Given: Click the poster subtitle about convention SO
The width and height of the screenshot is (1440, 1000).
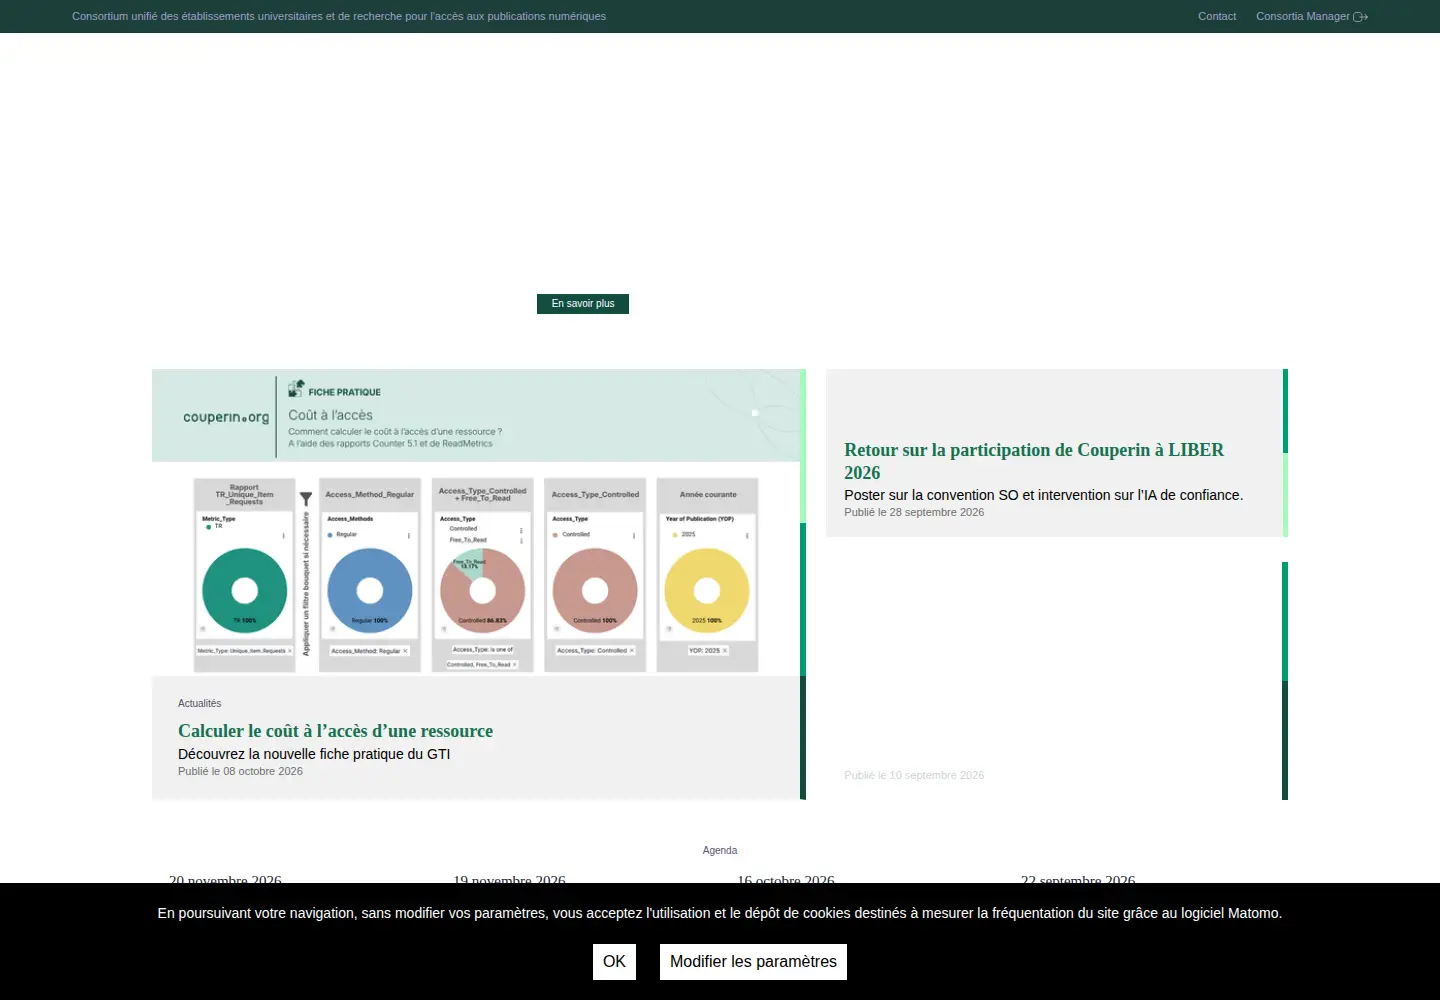Looking at the screenshot, I should (1043, 495).
